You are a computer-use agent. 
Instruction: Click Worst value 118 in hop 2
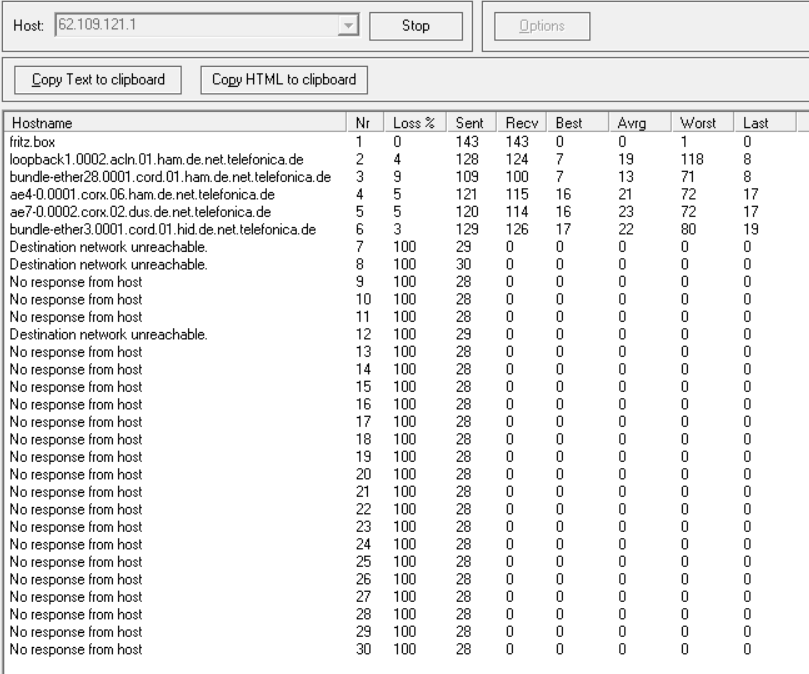point(692,159)
